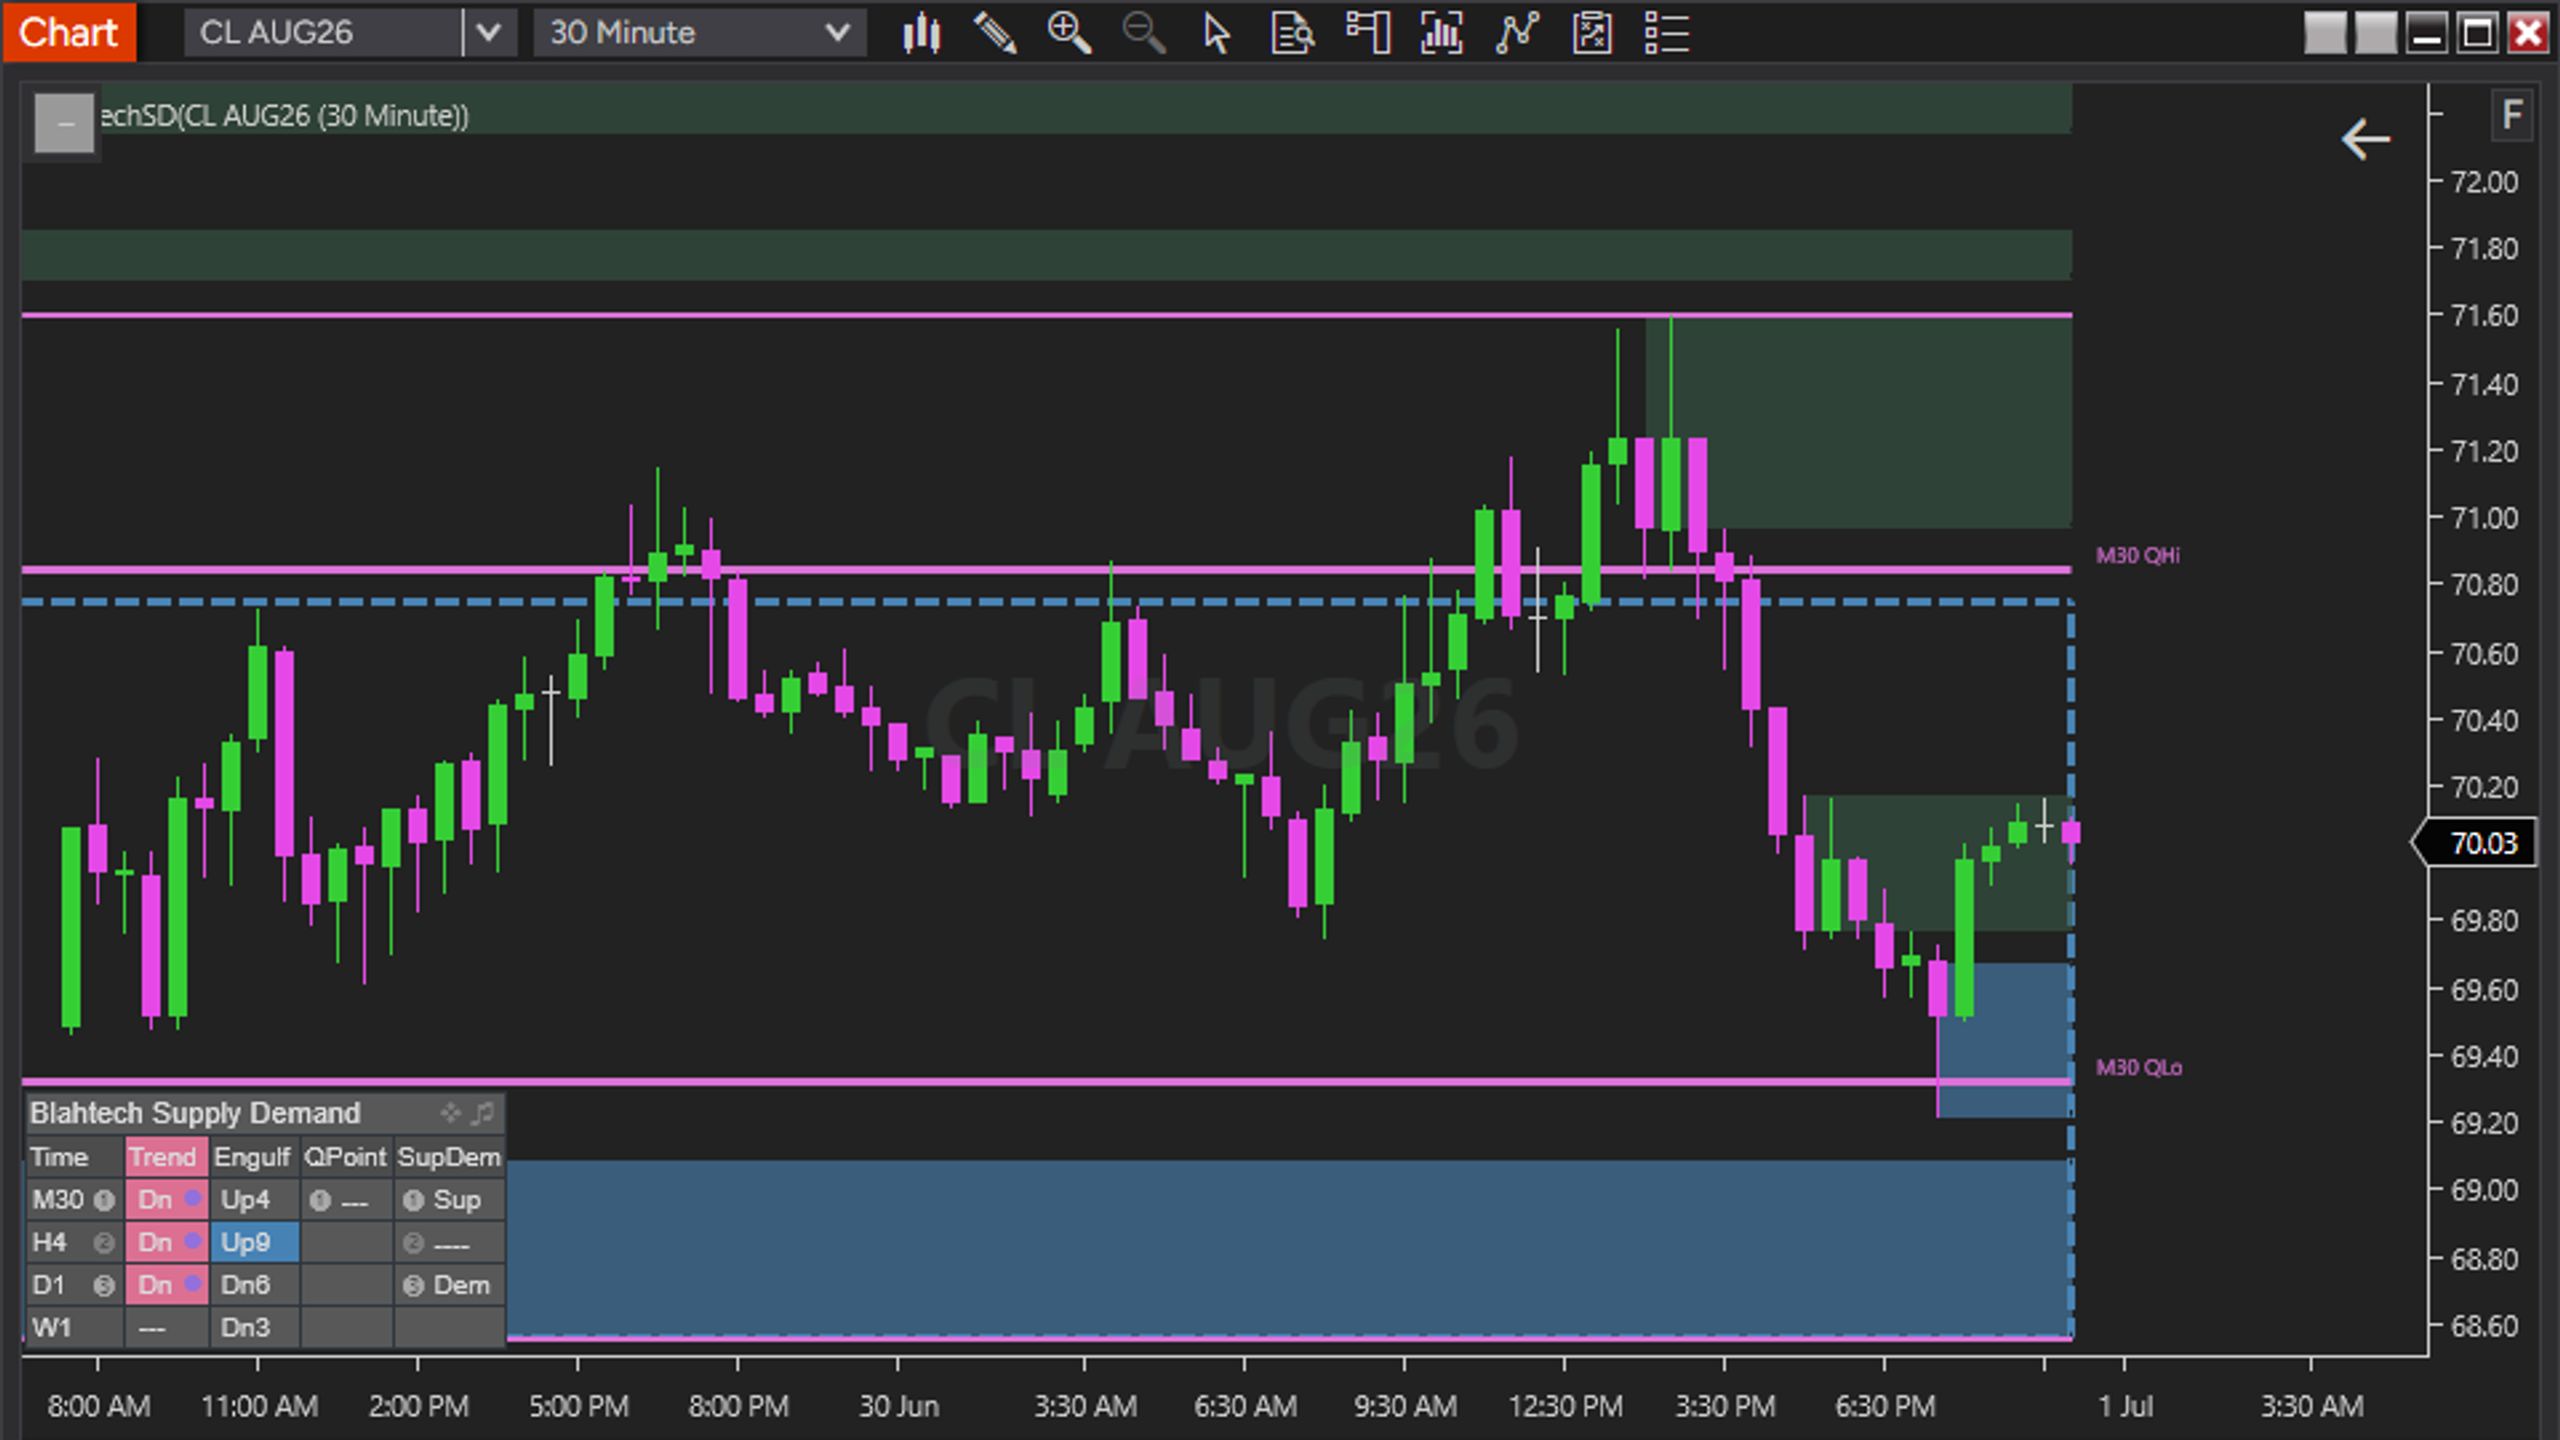Open the 30 Minute interval dropdown
The height and width of the screenshot is (1440, 2560).
(x=700, y=33)
